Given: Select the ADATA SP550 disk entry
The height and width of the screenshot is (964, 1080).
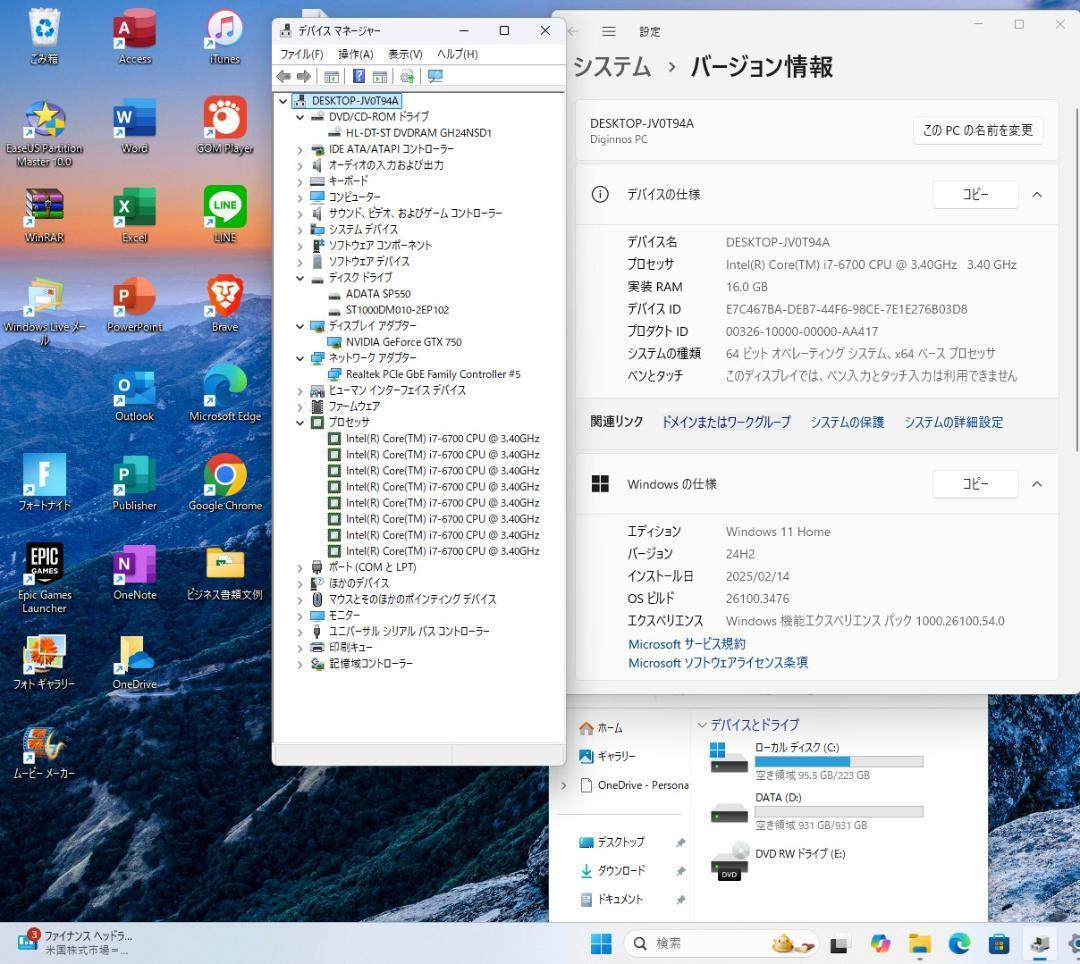Looking at the screenshot, I should (377, 294).
